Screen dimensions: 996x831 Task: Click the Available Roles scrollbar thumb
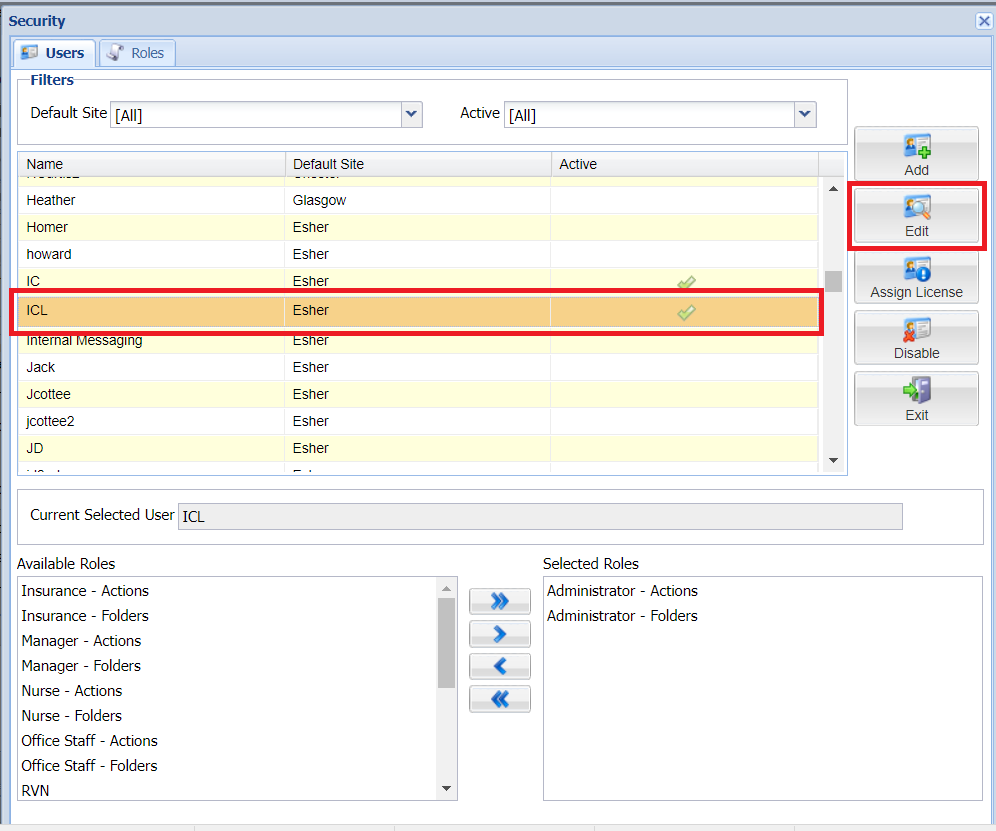click(447, 643)
